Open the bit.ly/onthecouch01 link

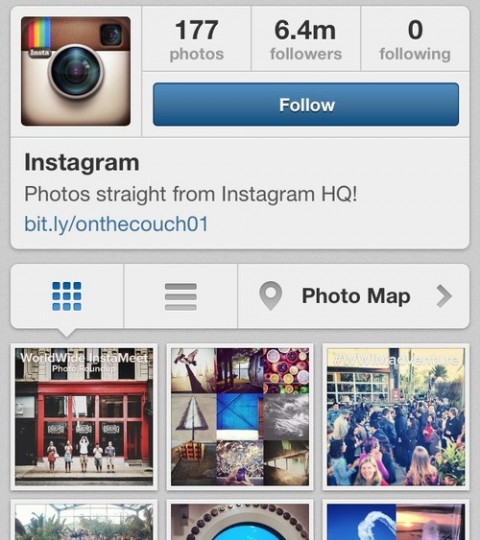point(116,224)
